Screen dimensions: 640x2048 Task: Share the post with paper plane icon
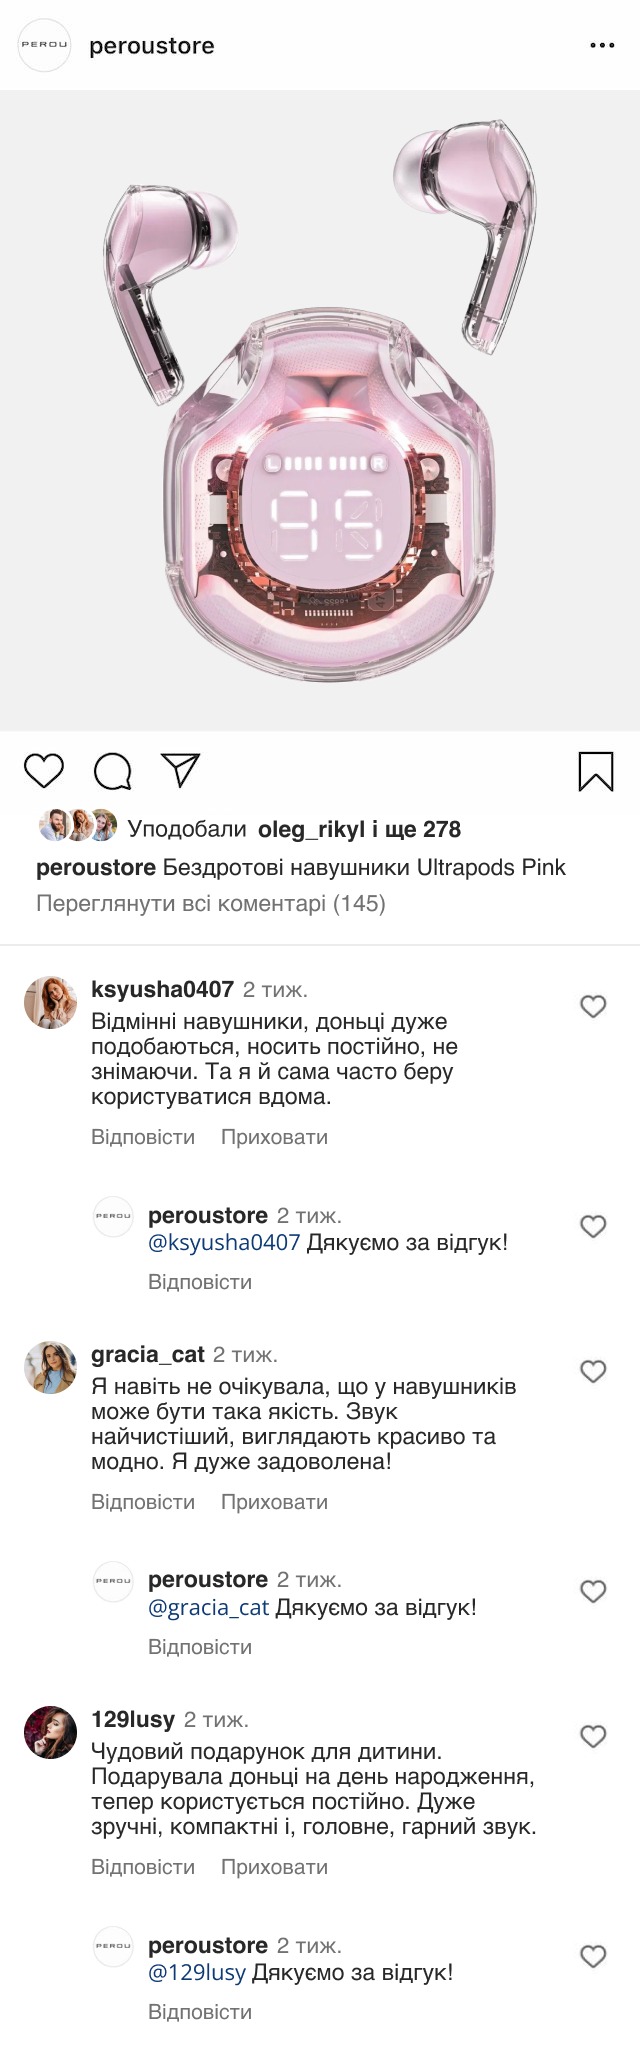click(x=181, y=770)
